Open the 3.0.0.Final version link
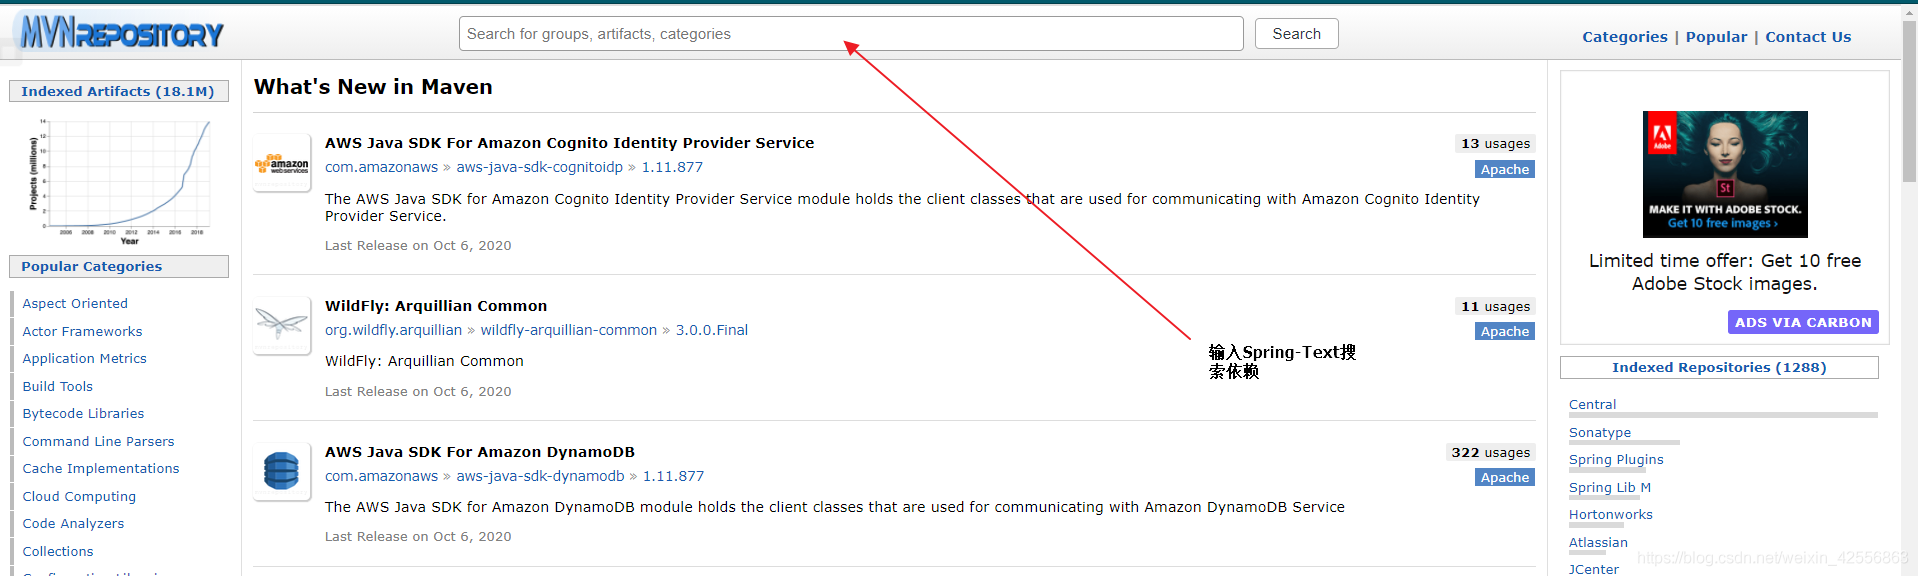The image size is (1918, 576). (712, 330)
